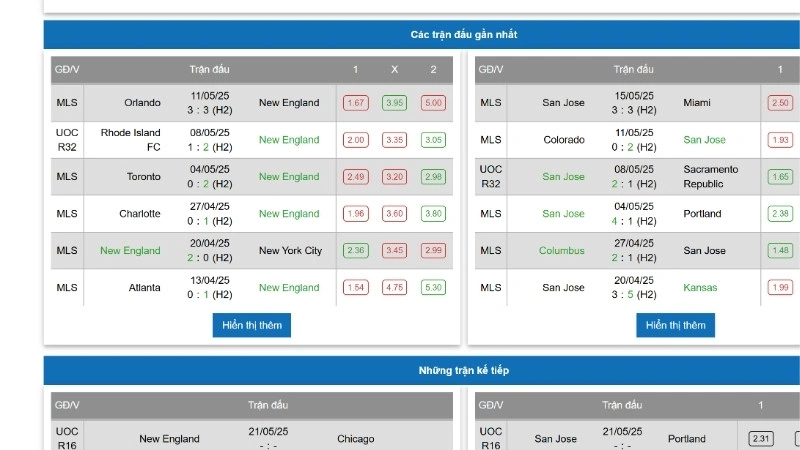Screen dimensions: 800x450
Task: Click odds 1.93 in Colorado row
Action: tap(780, 140)
